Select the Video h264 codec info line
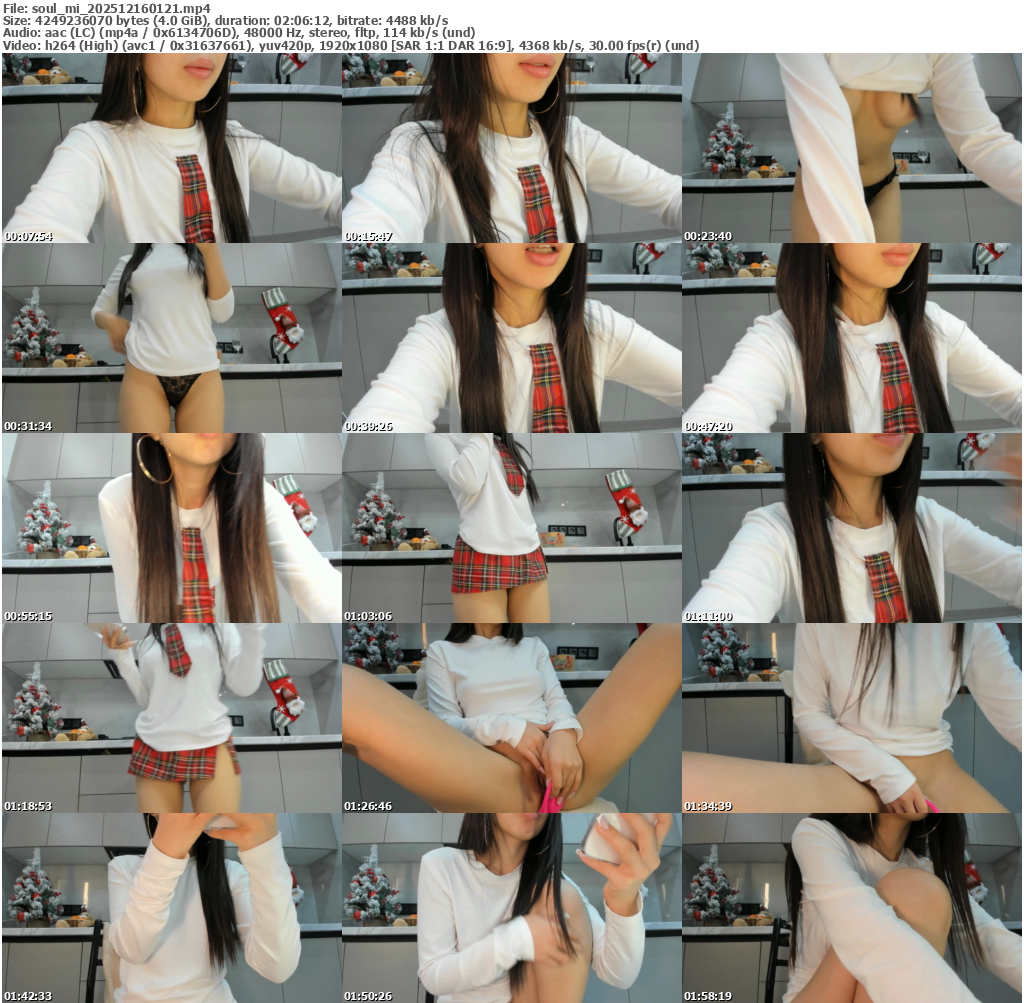The width and height of the screenshot is (1024, 1003). [351, 45]
